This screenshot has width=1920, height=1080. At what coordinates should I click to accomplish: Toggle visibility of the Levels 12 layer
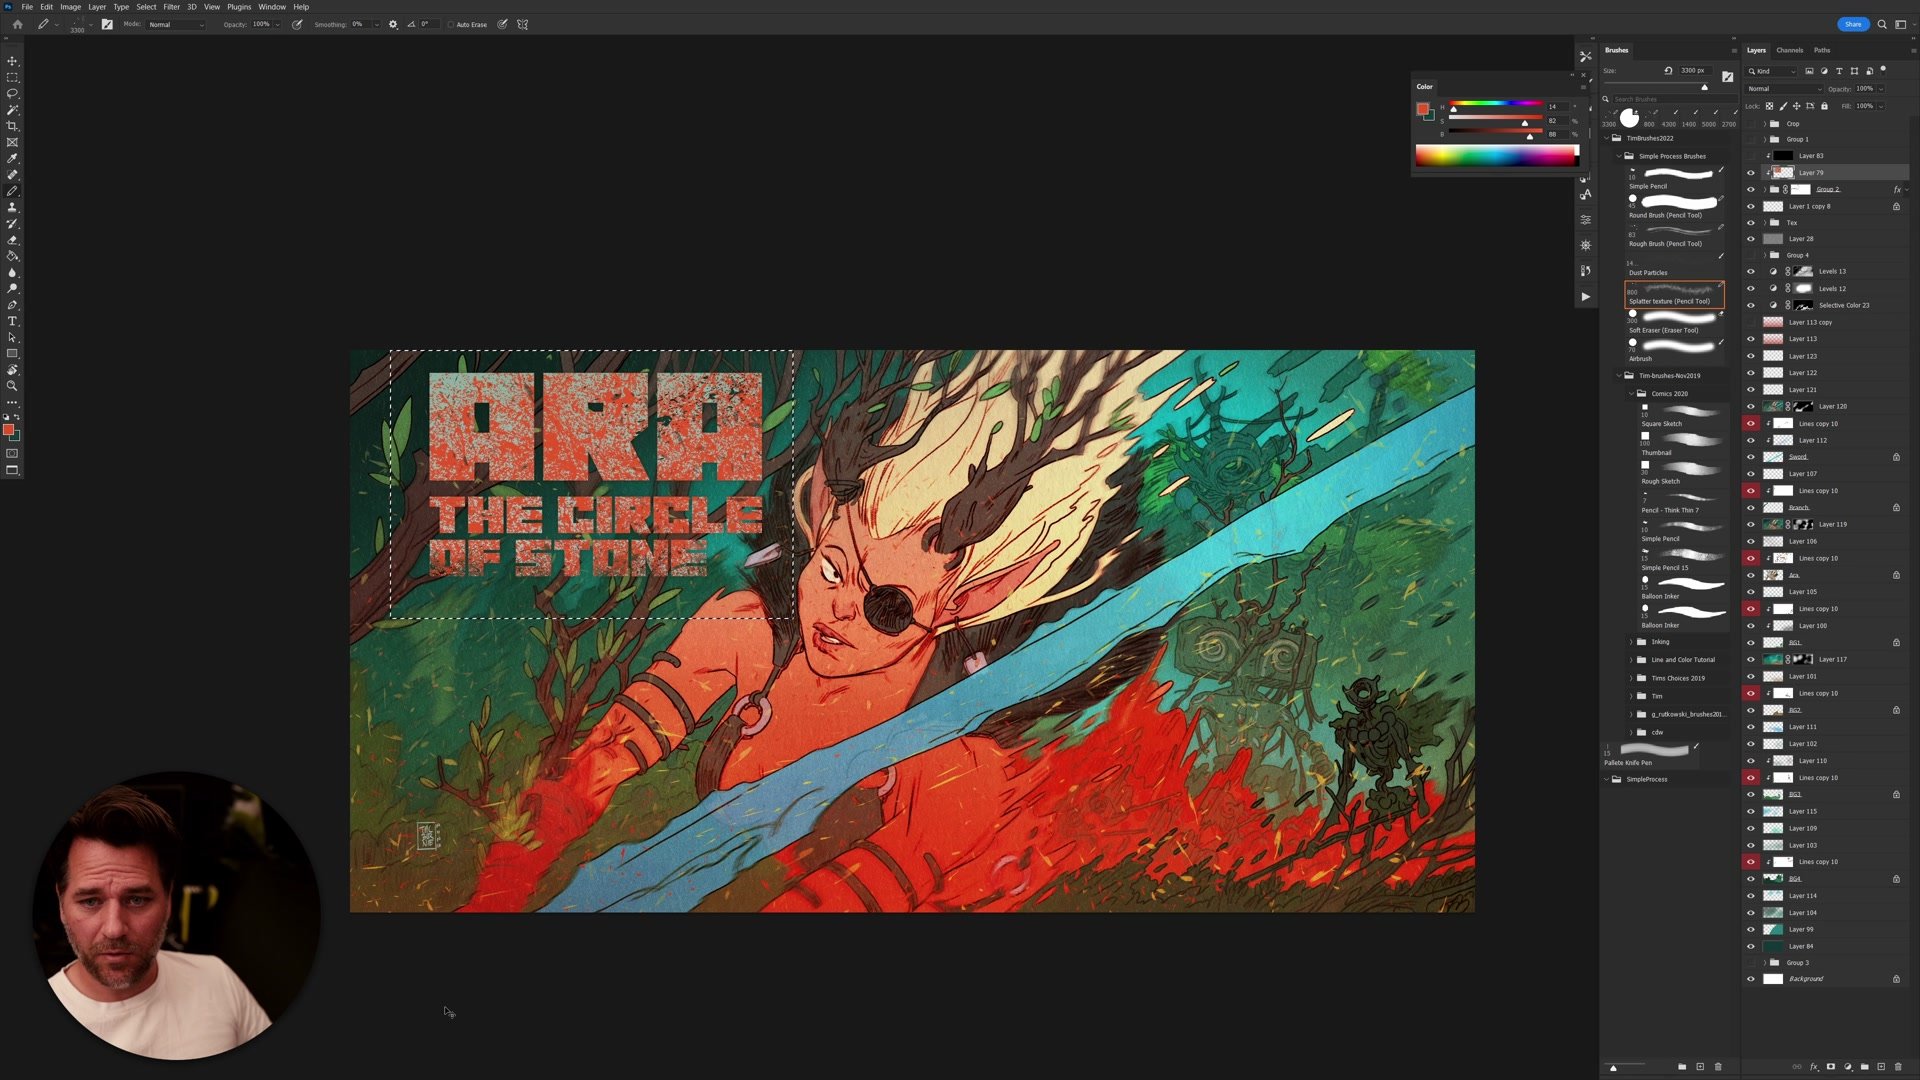[x=1750, y=288]
